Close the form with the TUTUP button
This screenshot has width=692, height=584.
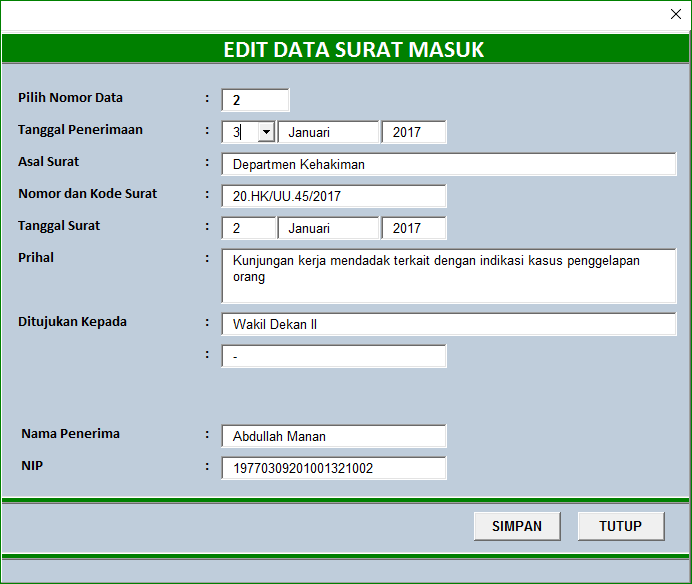tap(621, 526)
